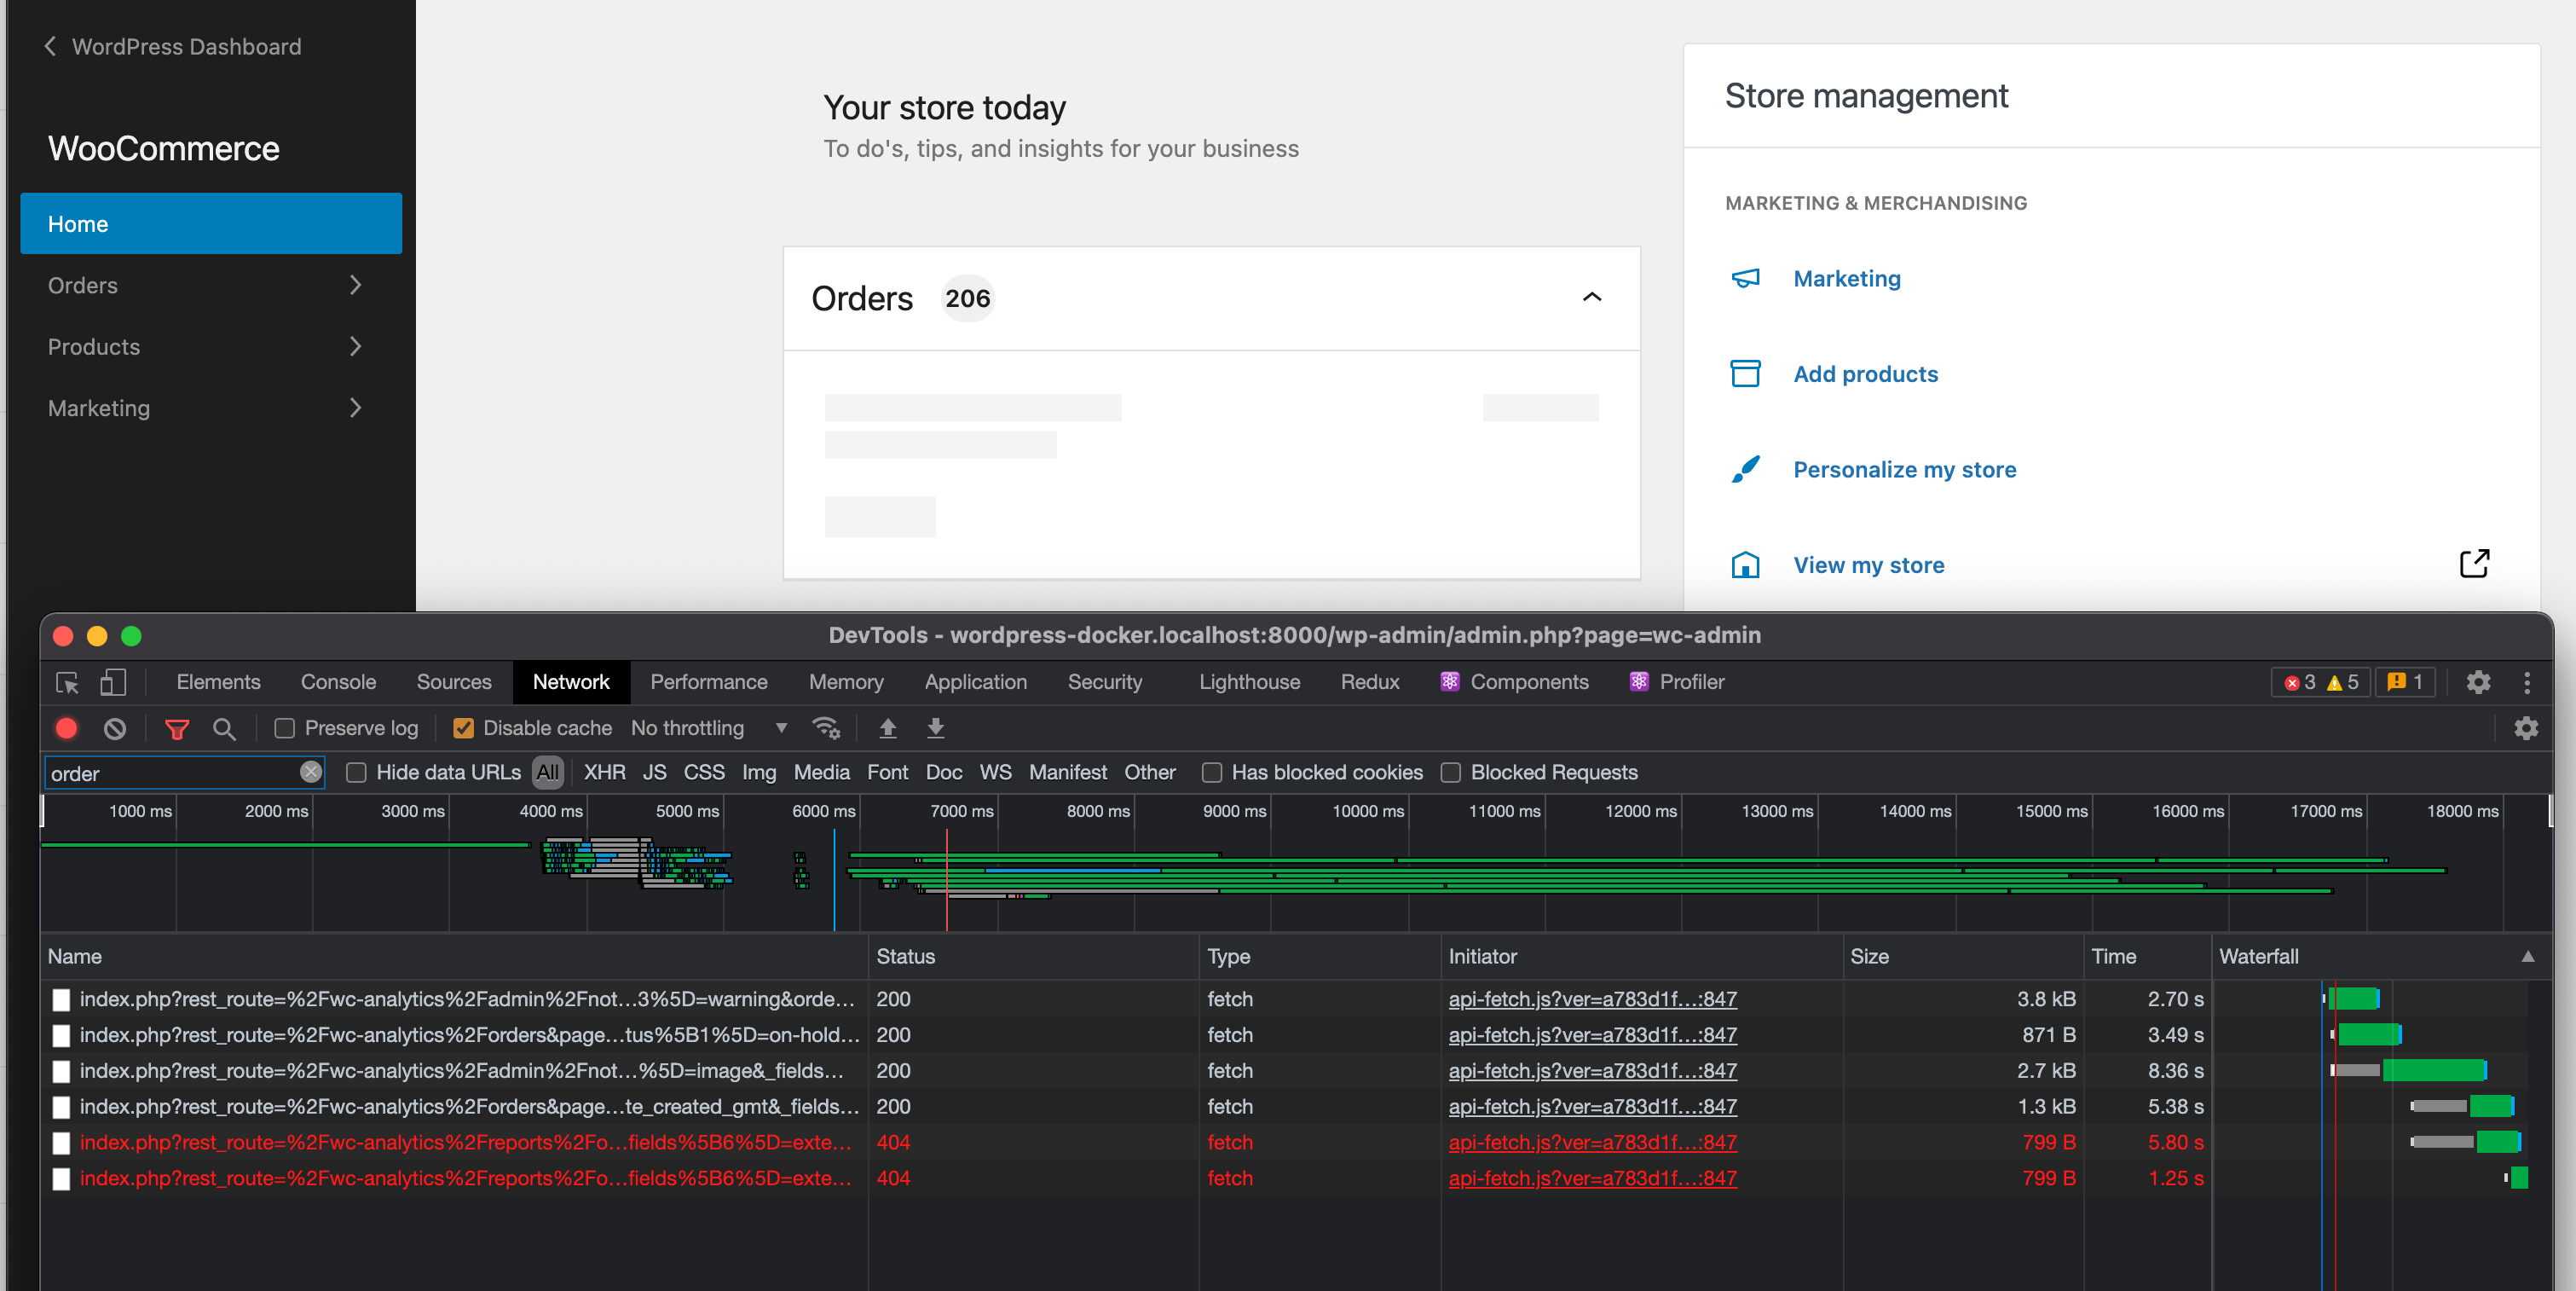Clear the network log with the clear icon
The width and height of the screenshot is (2576, 1291).
click(x=114, y=728)
